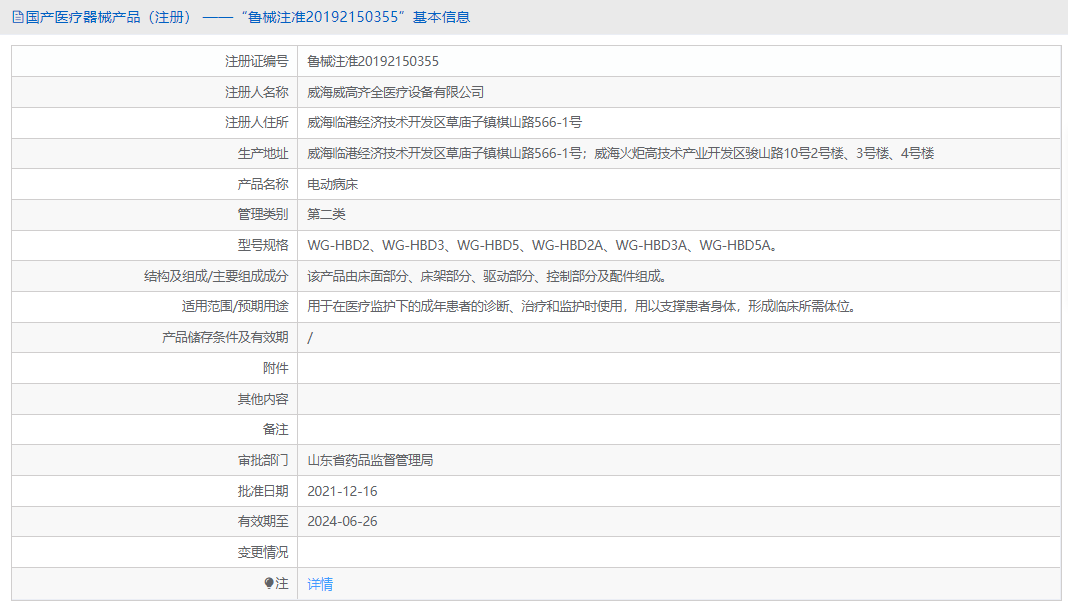The image size is (1068, 607).
Task: Click company name 威海威高齐全医疗设备有限公司
Action: pyautogui.click(x=396, y=92)
